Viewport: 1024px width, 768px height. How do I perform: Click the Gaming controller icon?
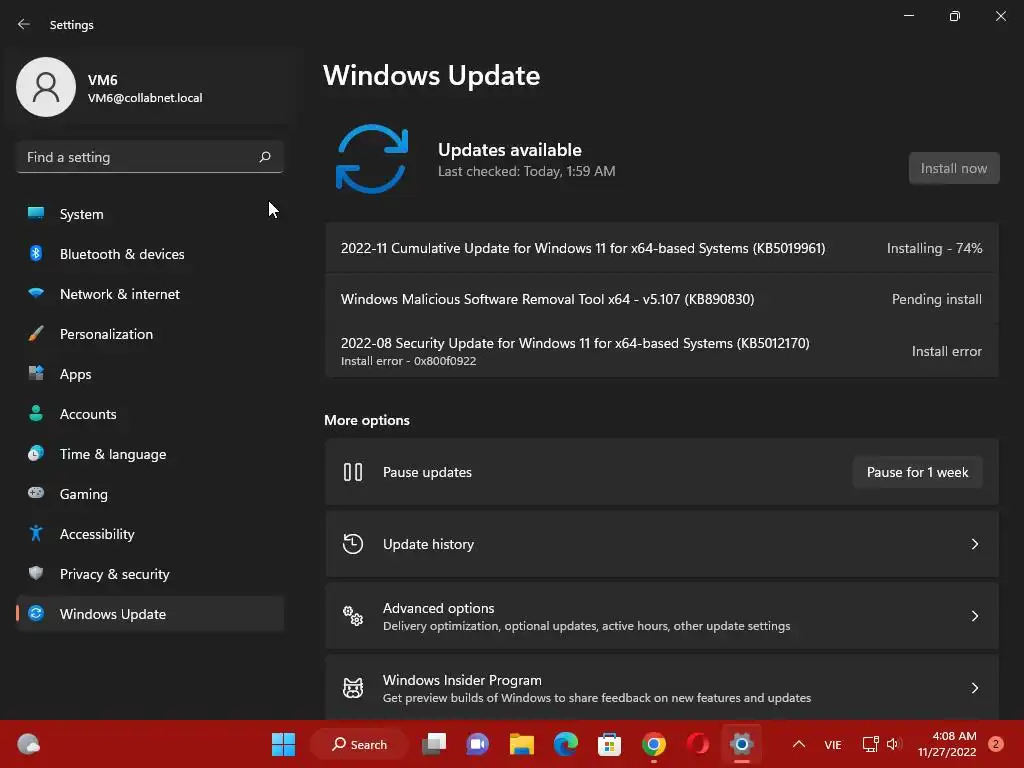coord(36,493)
